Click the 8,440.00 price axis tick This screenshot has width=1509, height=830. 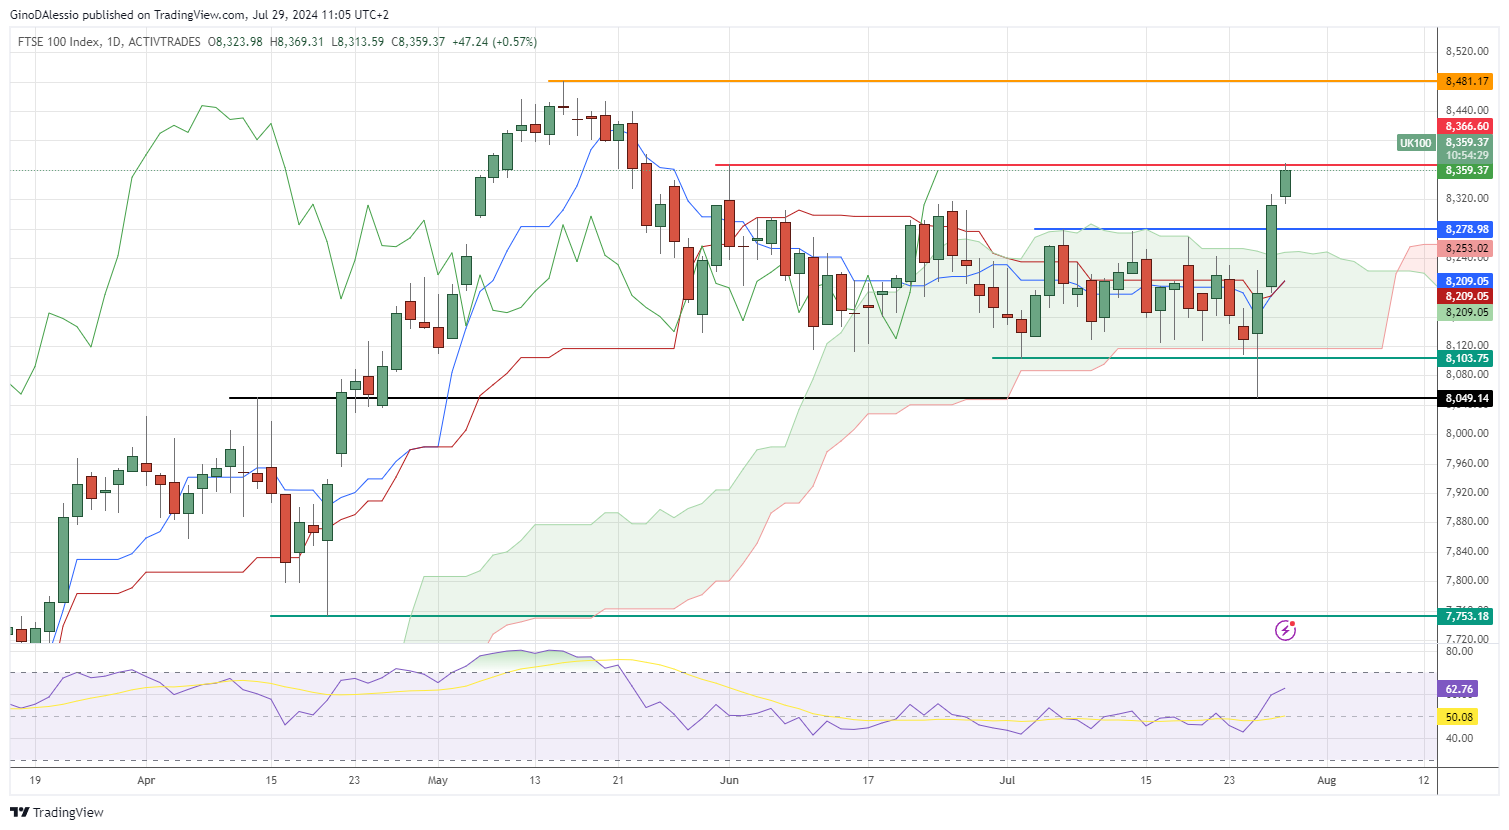(x=1467, y=110)
